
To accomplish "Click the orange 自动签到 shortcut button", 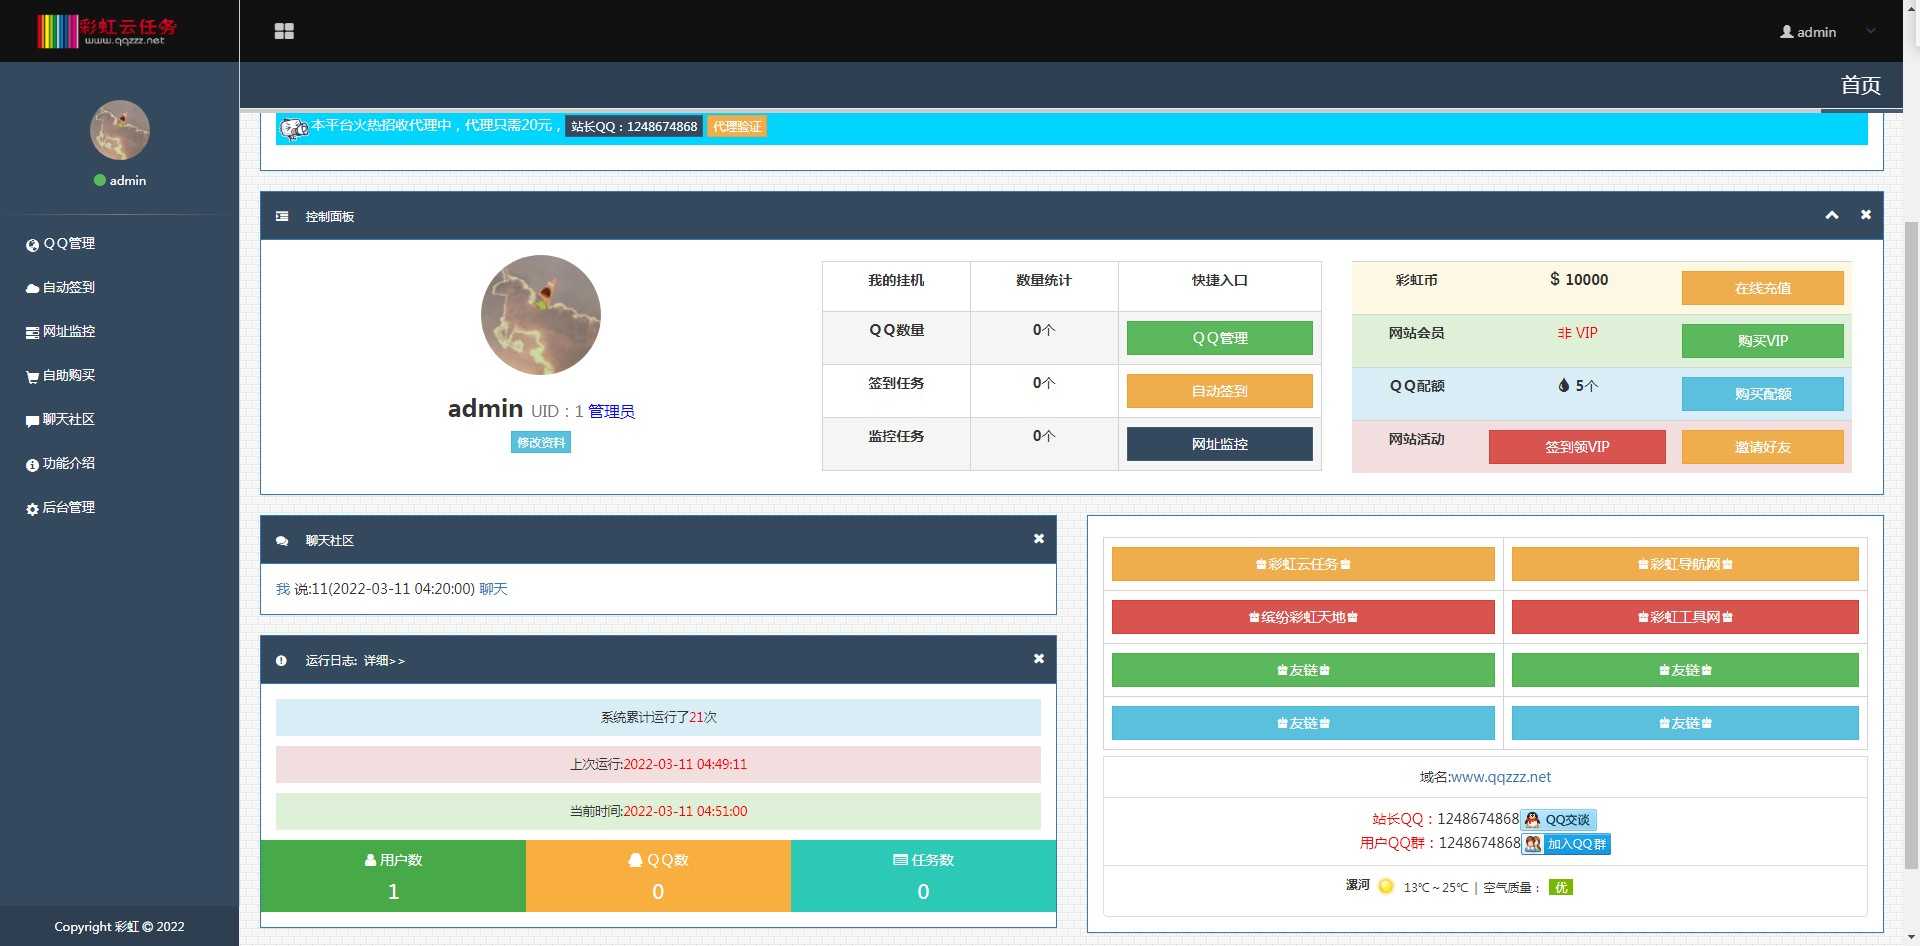I will pos(1220,391).
